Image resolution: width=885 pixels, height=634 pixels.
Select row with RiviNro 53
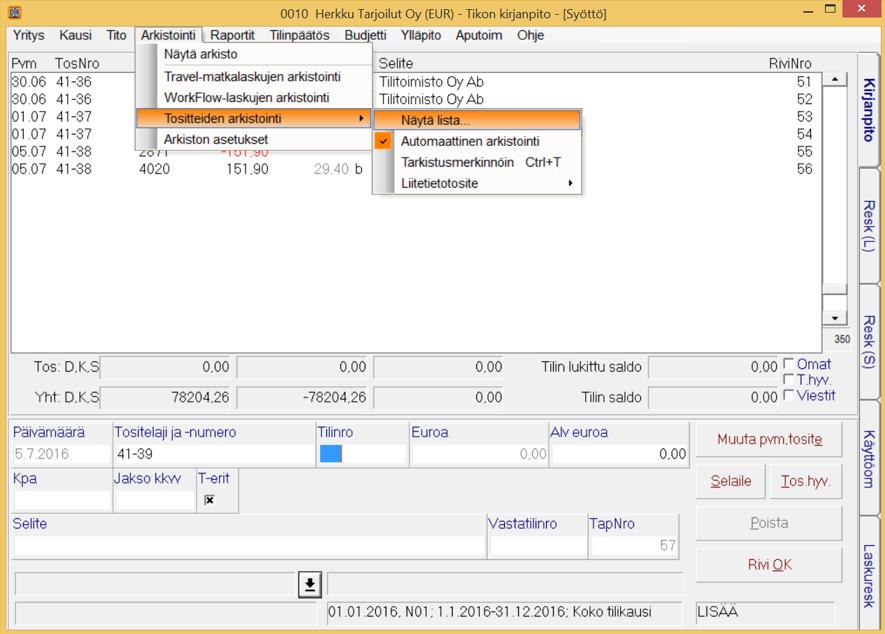(x=416, y=117)
